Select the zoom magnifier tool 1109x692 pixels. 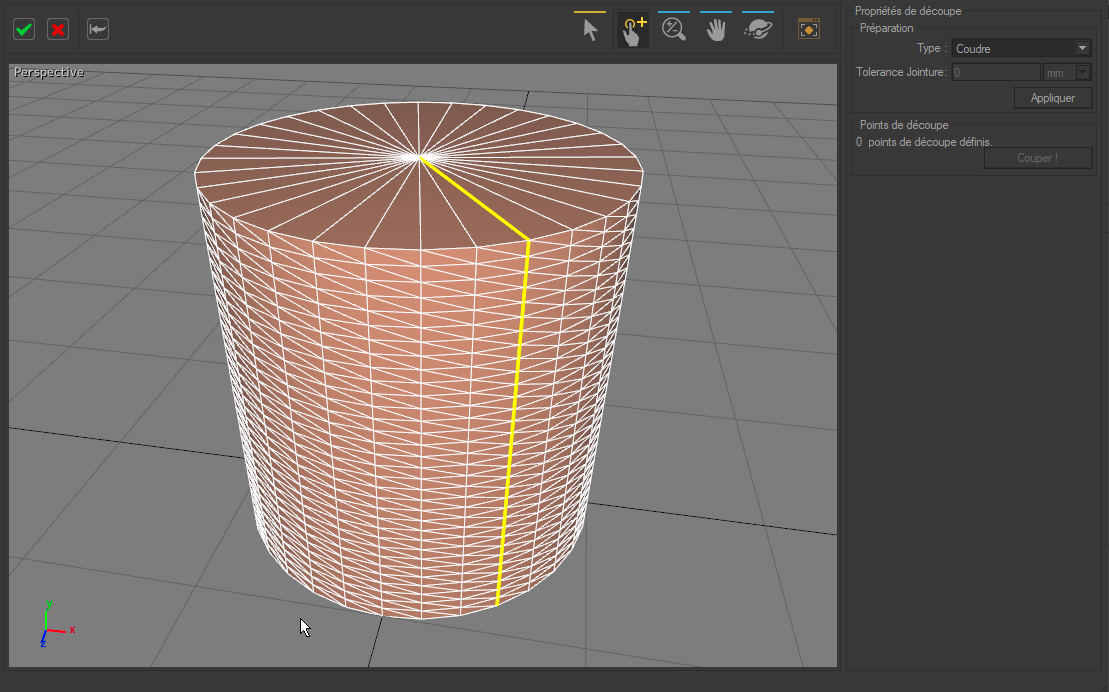tap(674, 30)
